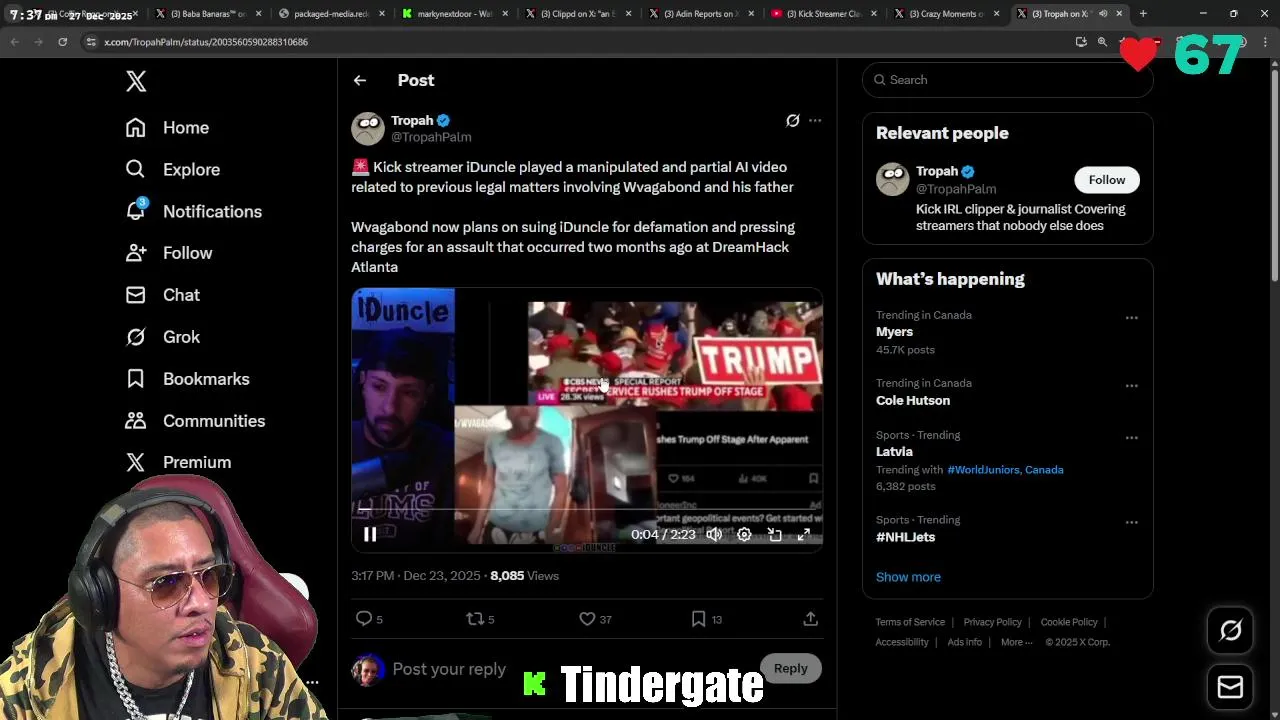Open Grok in the sidebar
The width and height of the screenshot is (1280, 720).
(x=162, y=337)
